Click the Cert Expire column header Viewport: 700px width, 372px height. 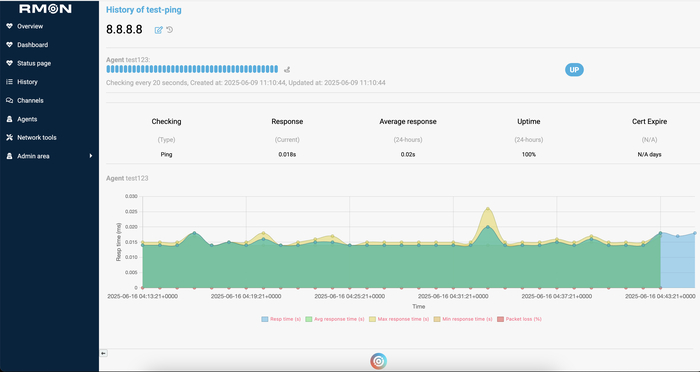pos(650,121)
